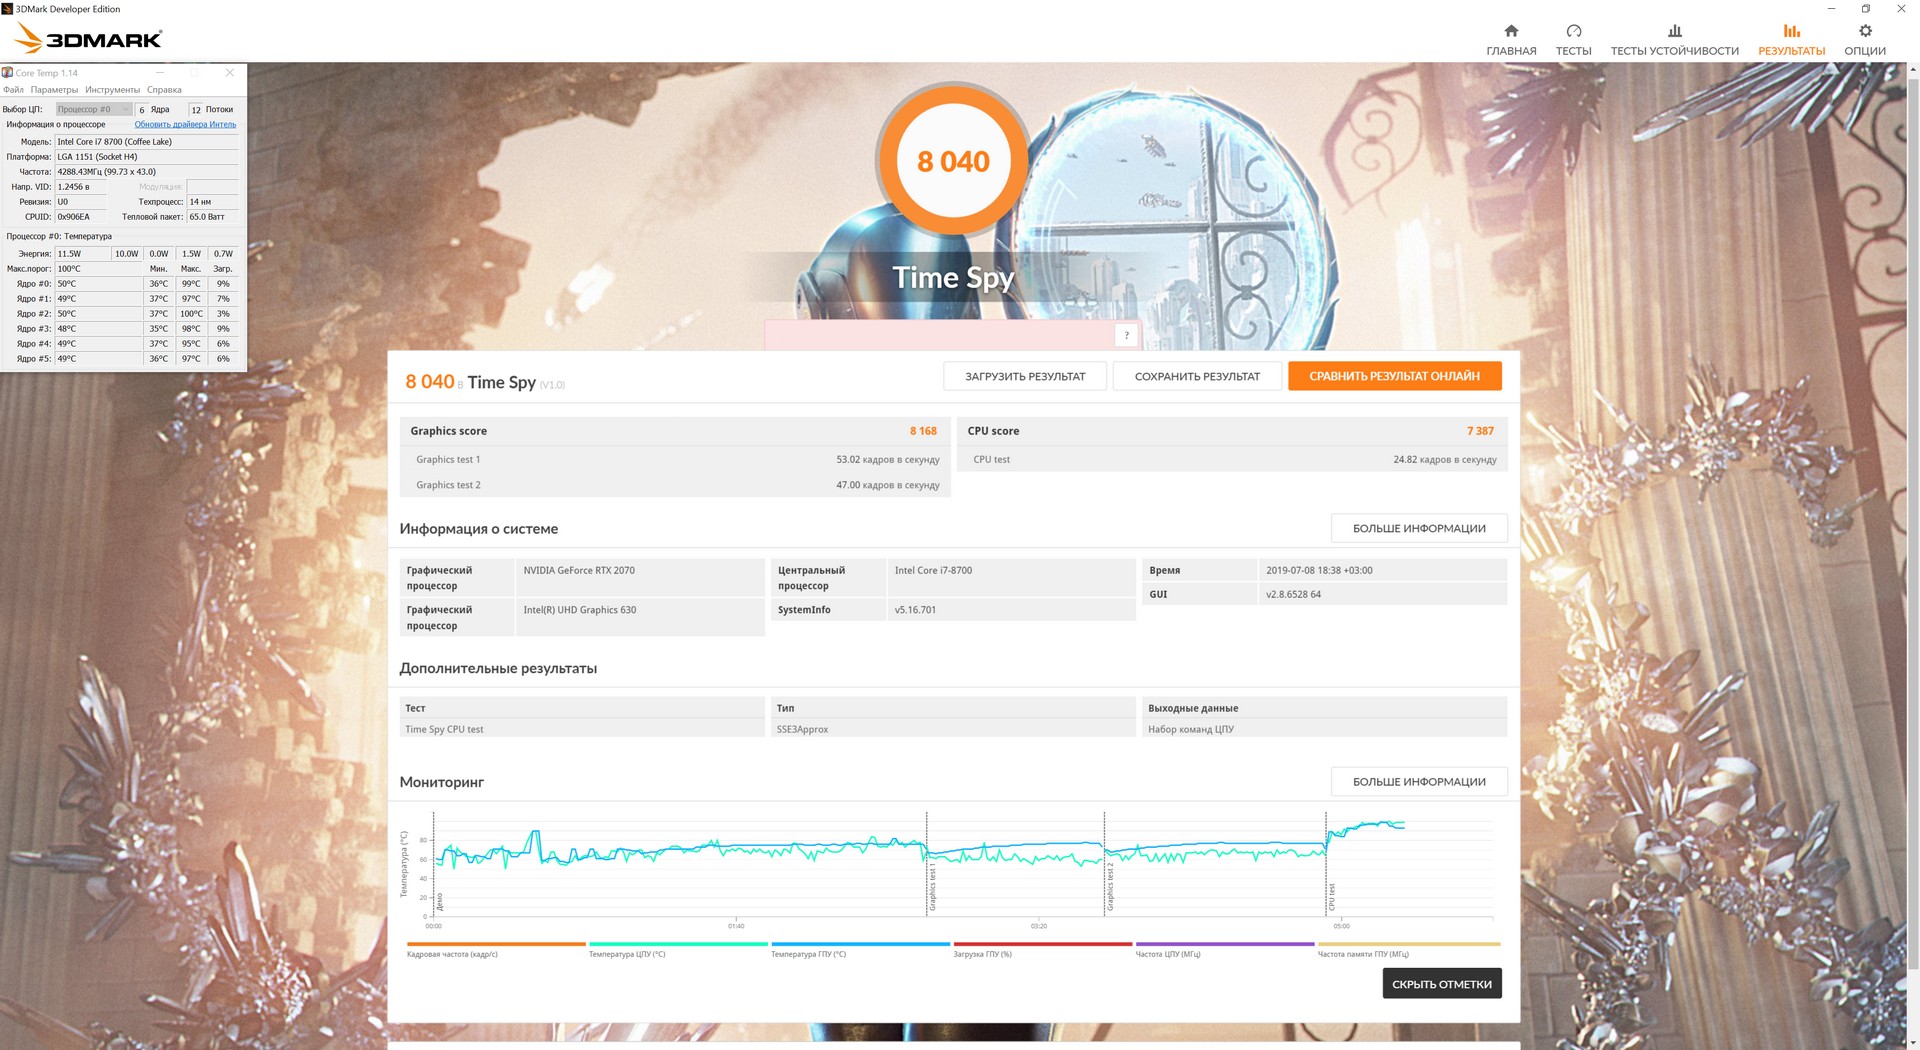Click the CPU test chart marker
The image size is (1920, 1050).
click(1332, 897)
